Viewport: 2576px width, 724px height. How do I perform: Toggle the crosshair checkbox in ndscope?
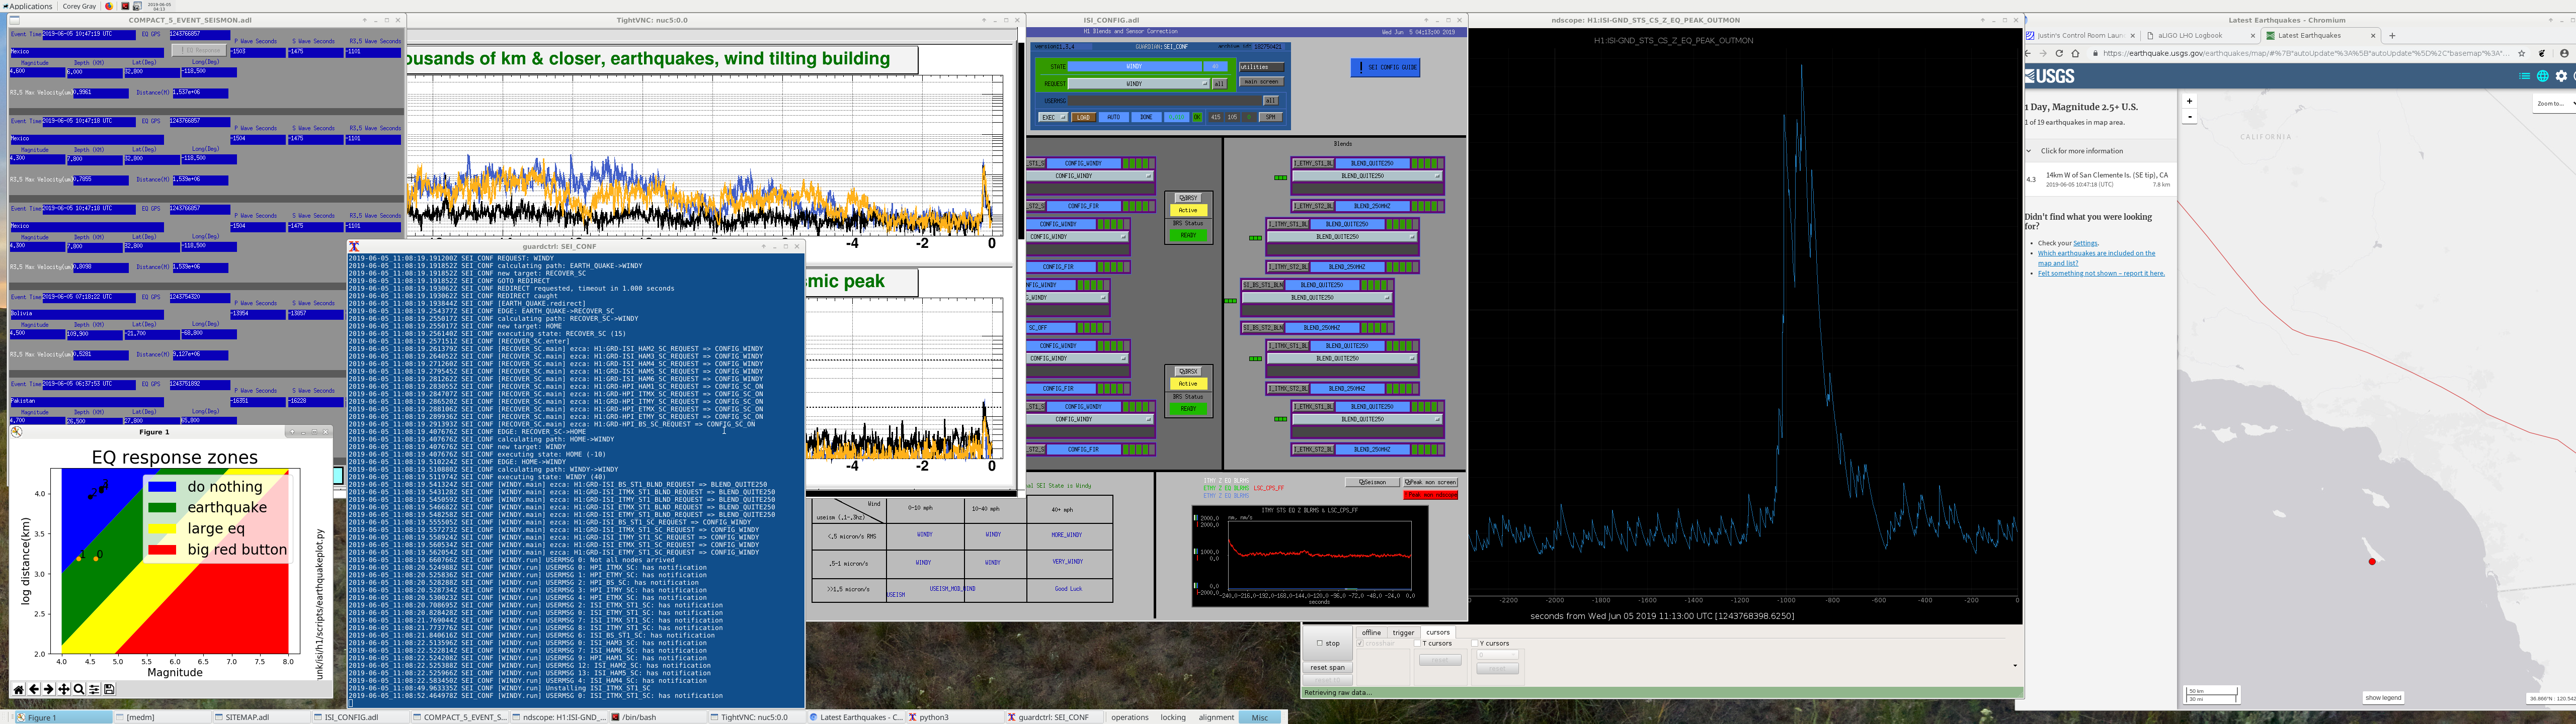tap(1361, 643)
